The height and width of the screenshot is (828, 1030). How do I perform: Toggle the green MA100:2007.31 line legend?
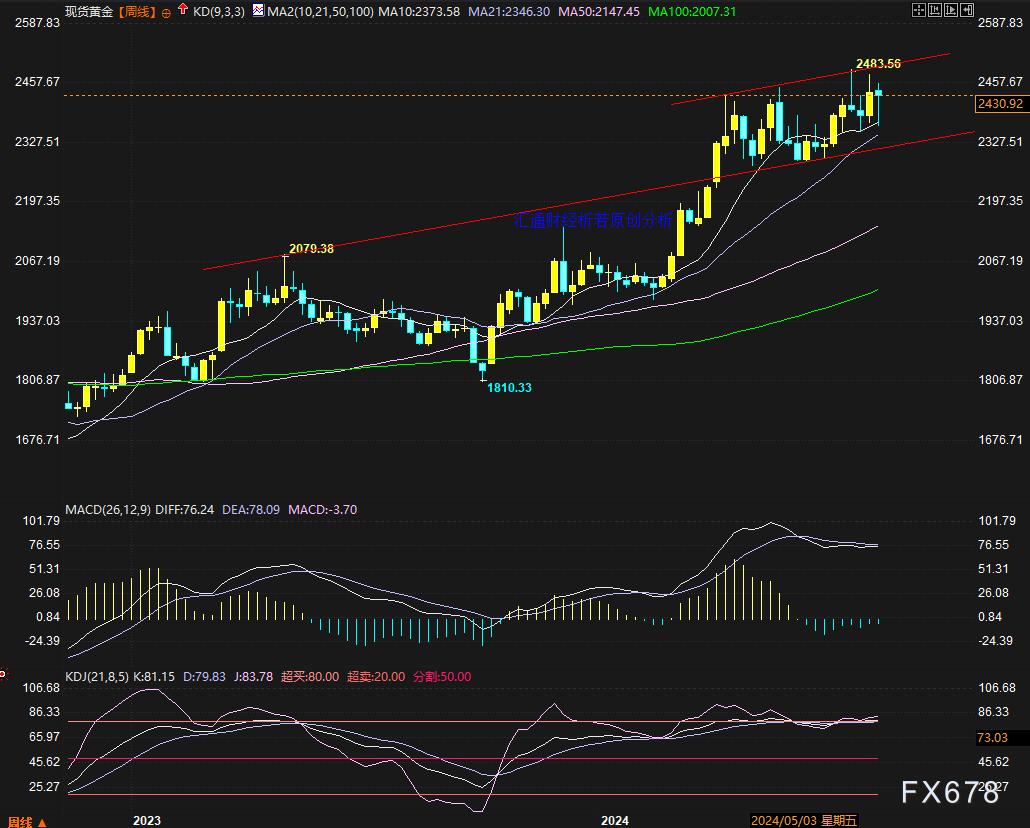[692, 10]
